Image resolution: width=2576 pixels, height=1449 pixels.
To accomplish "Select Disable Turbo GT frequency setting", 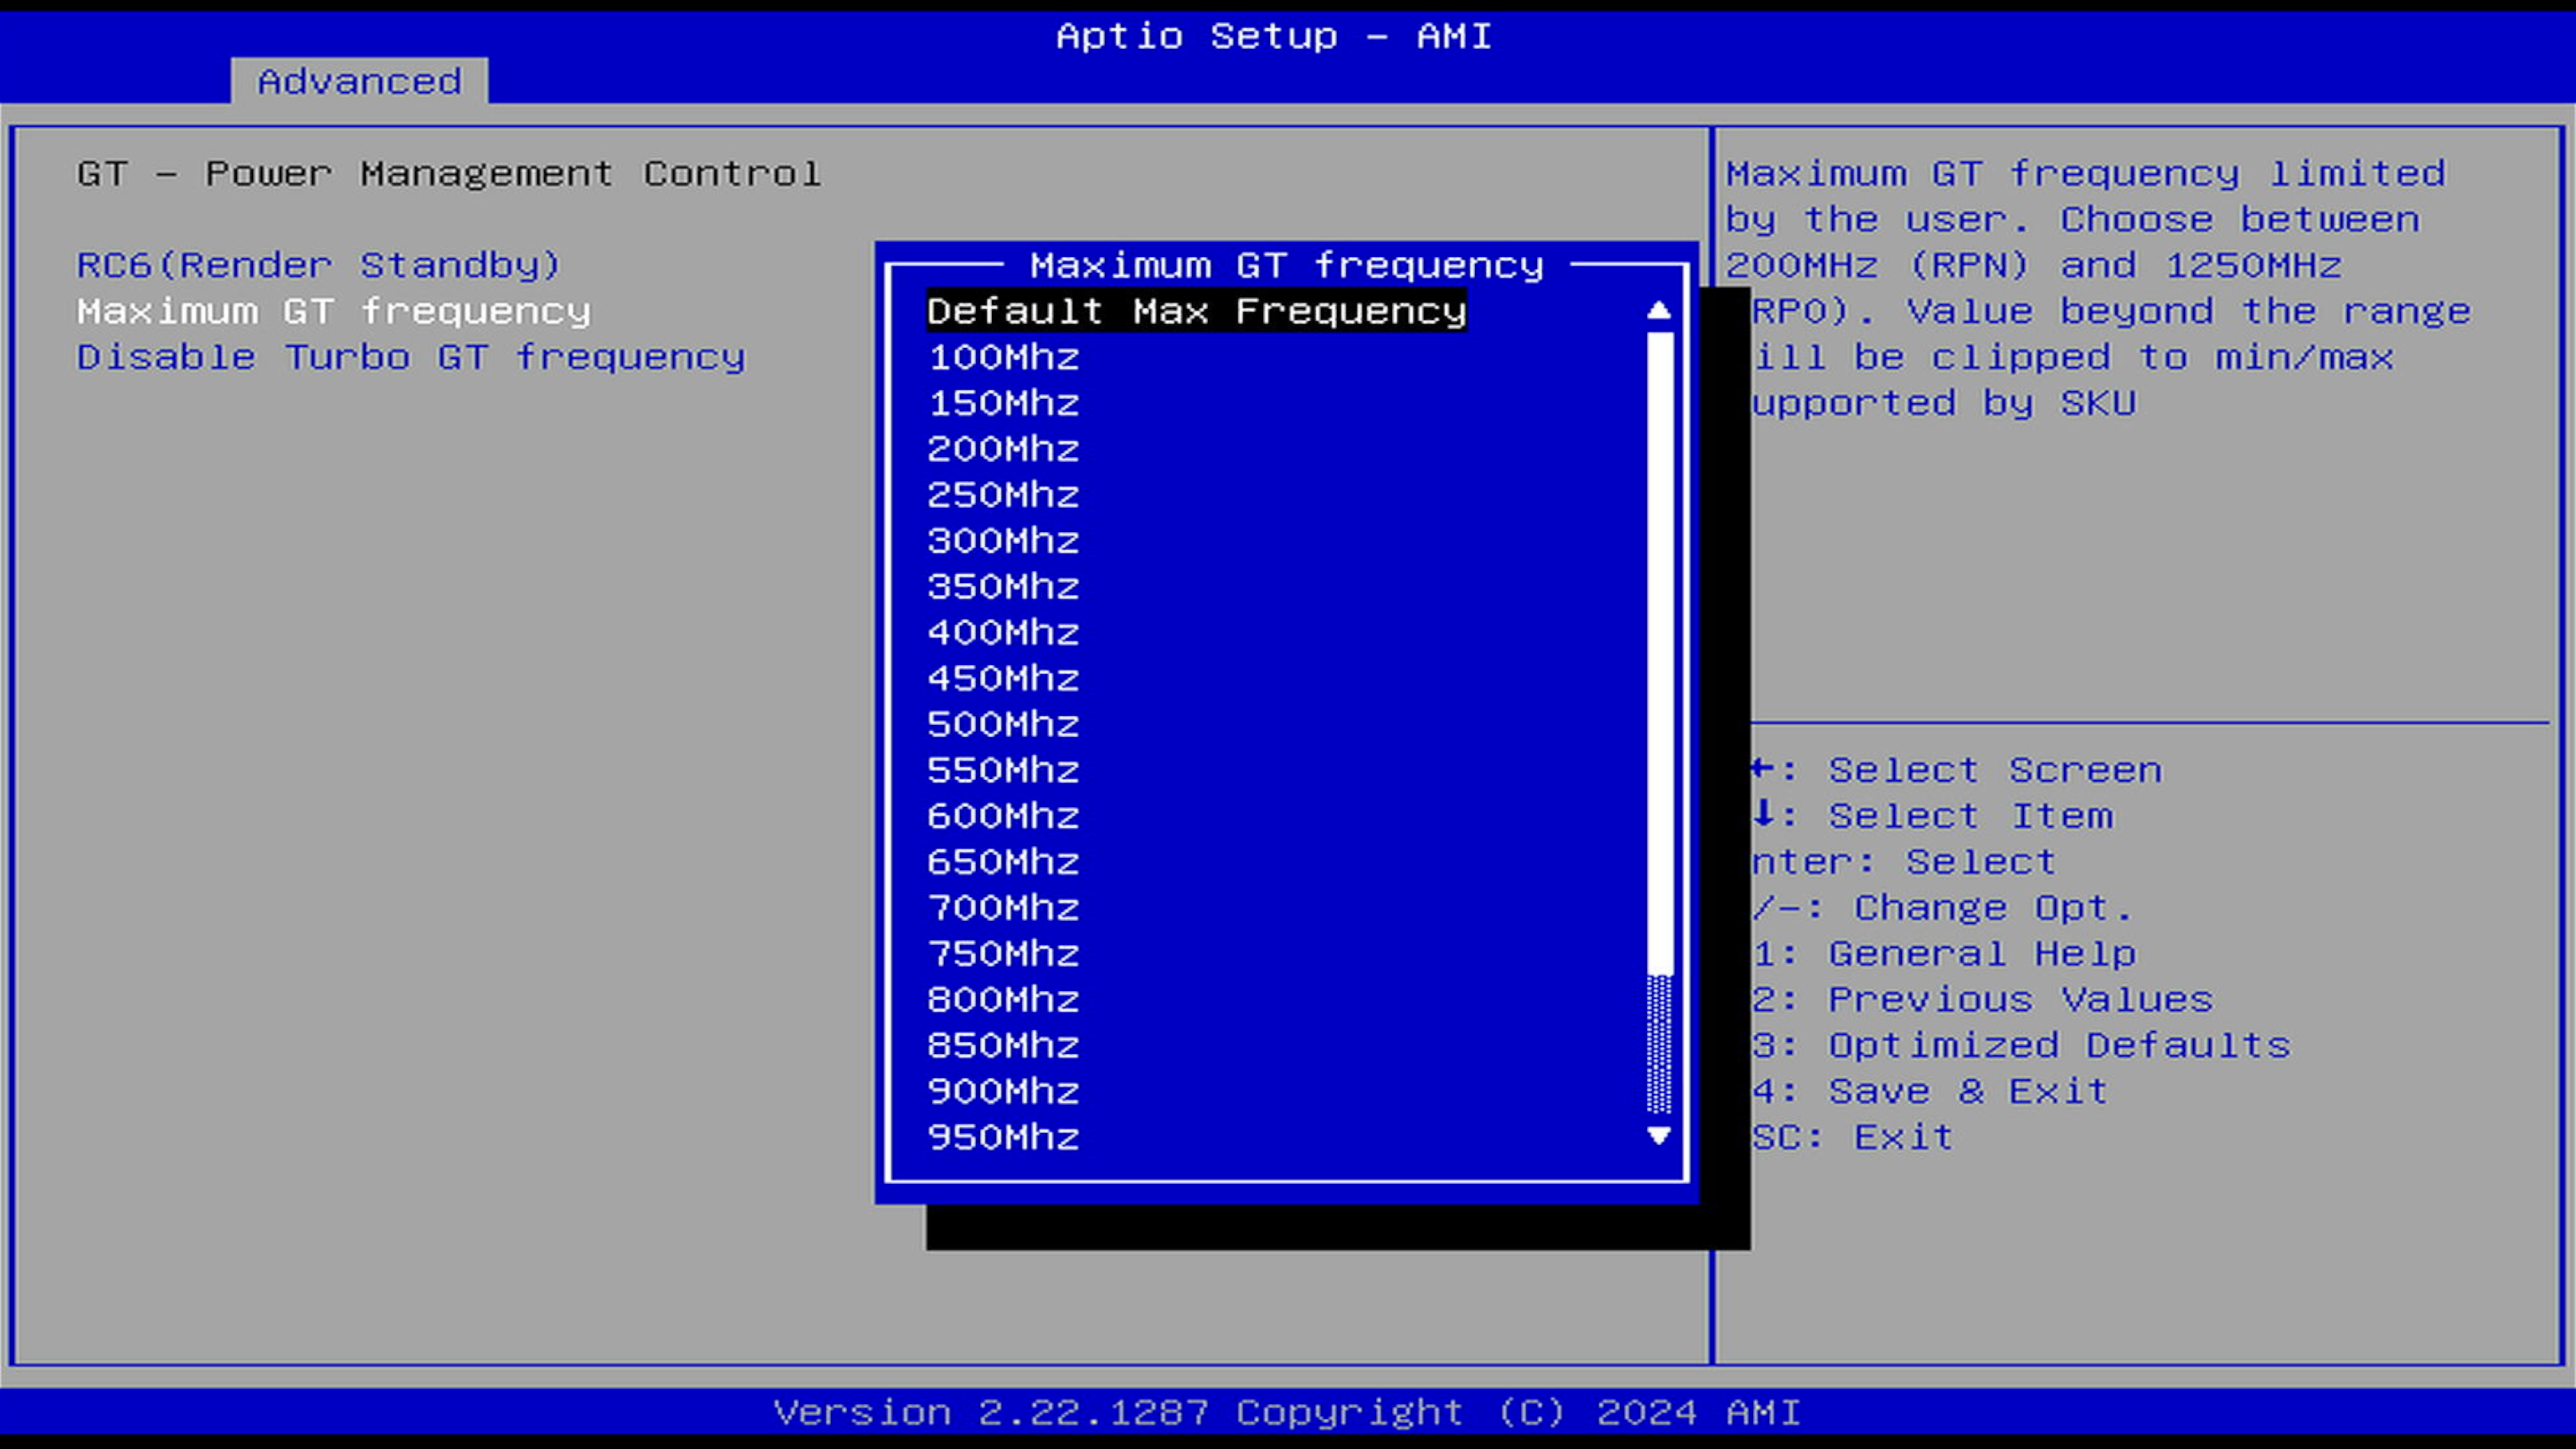I will click(x=411, y=357).
